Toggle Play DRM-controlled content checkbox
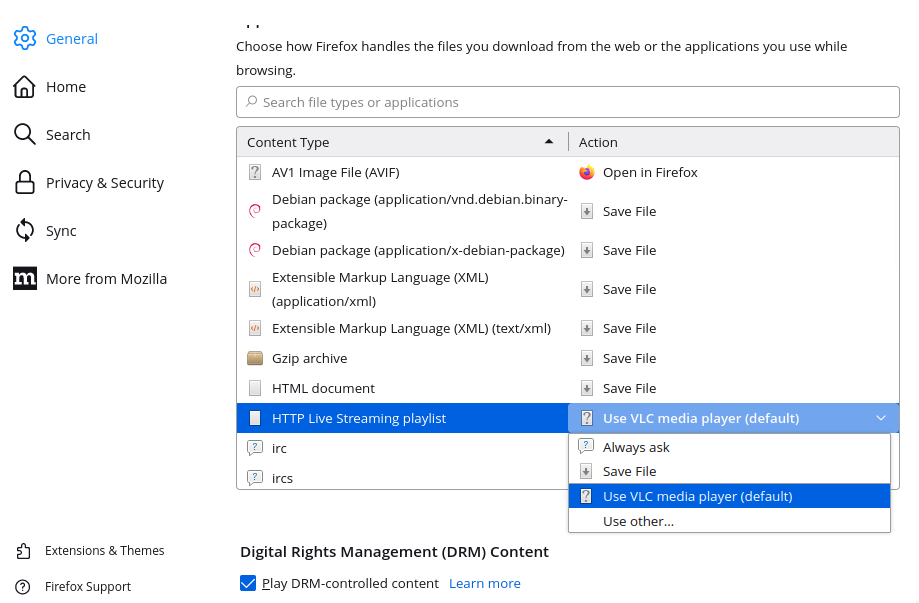 point(248,583)
